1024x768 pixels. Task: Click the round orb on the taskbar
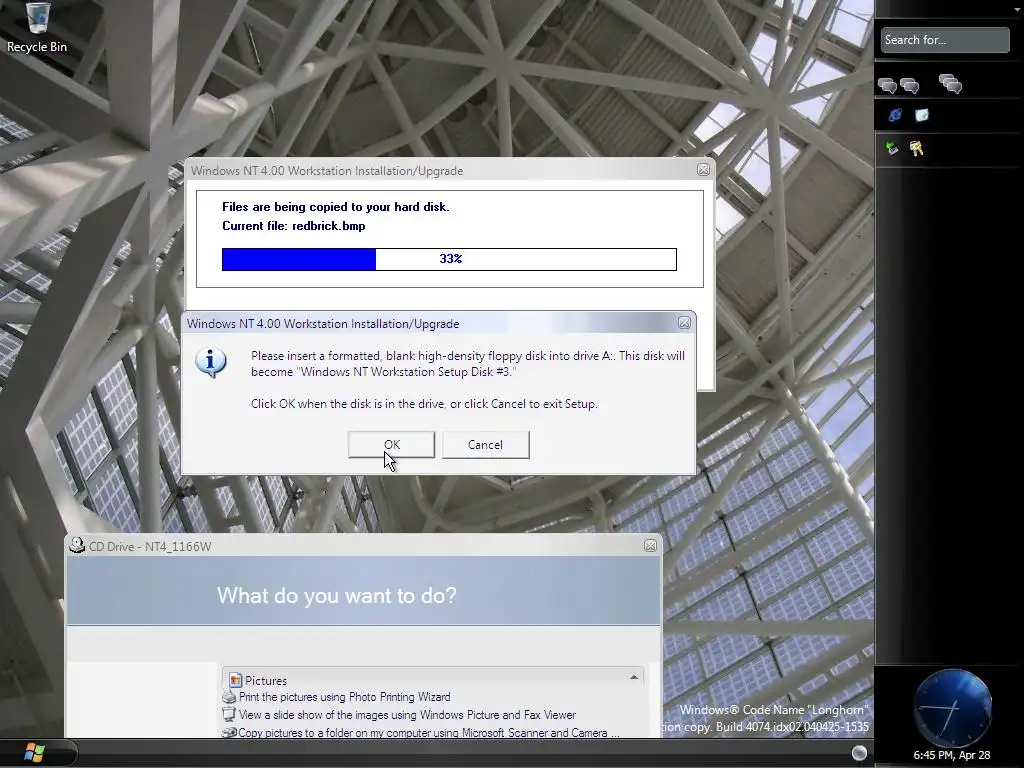(x=859, y=753)
